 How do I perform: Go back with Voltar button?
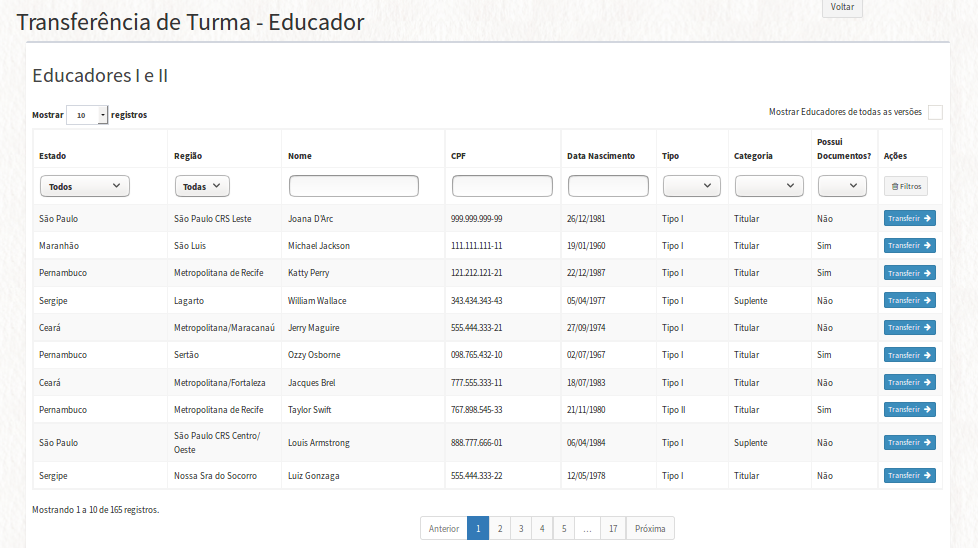(842, 7)
